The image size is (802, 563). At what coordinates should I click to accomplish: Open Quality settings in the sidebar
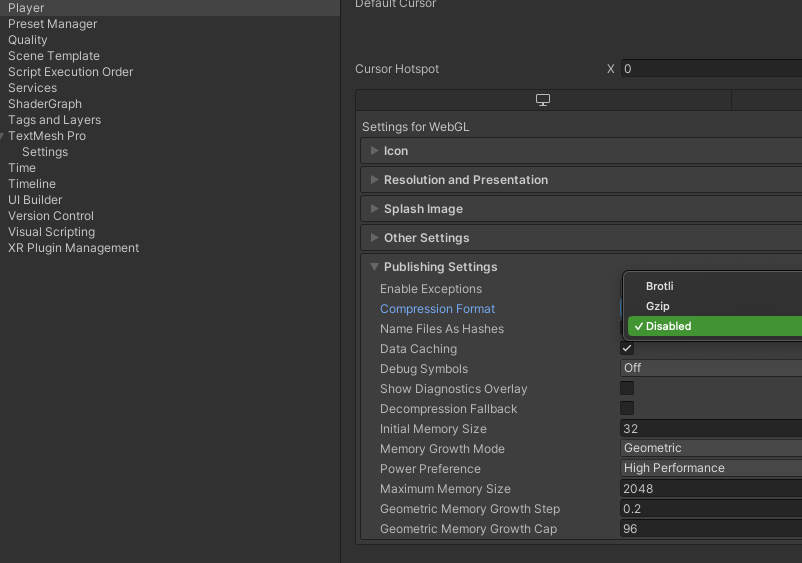[x=28, y=40]
